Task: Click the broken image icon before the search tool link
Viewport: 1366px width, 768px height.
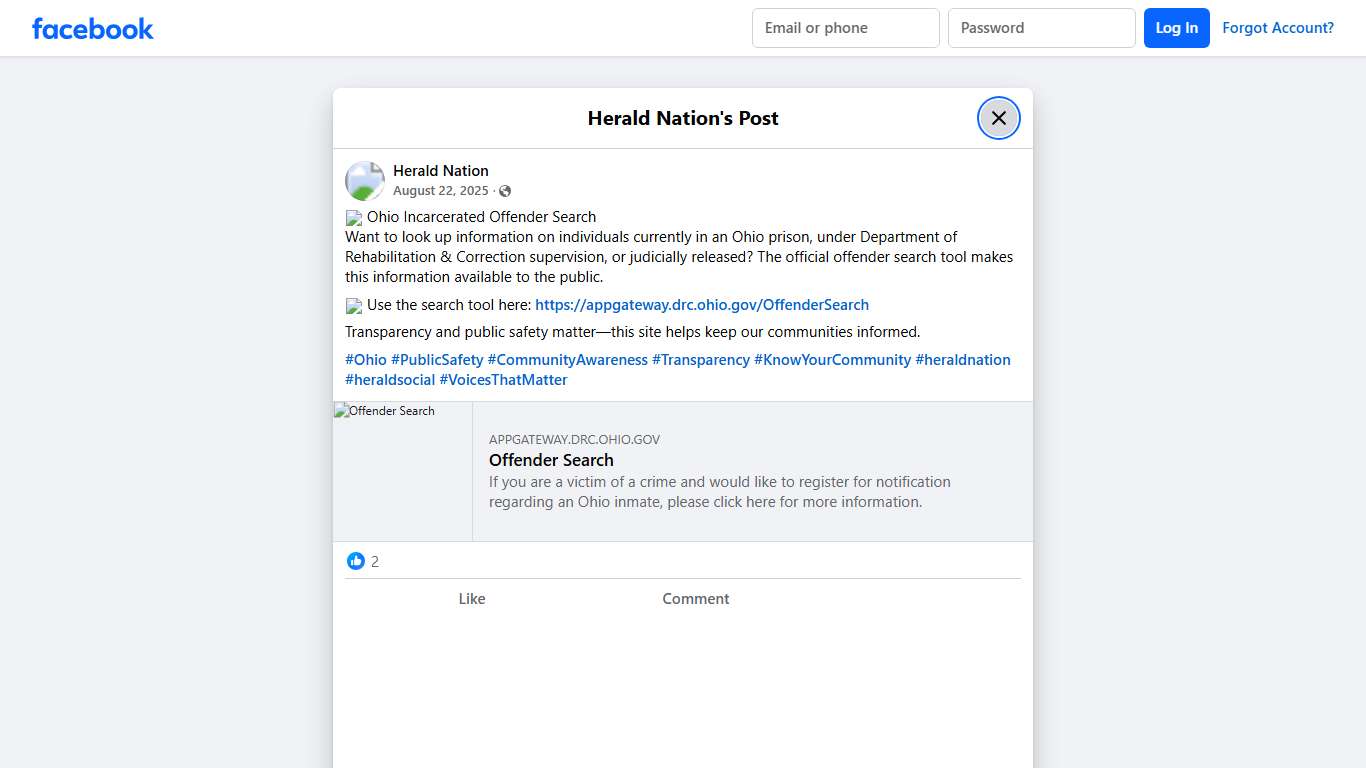Action: [x=354, y=305]
